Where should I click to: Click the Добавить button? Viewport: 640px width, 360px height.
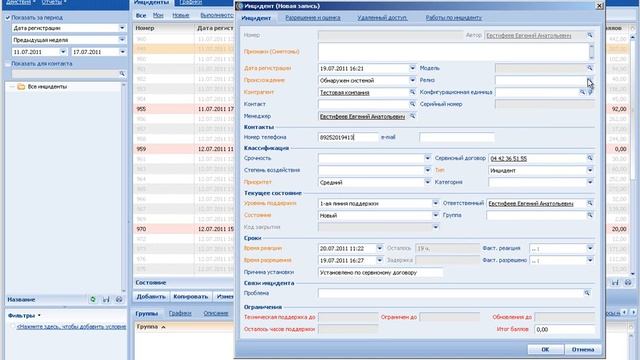tap(151, 297)
